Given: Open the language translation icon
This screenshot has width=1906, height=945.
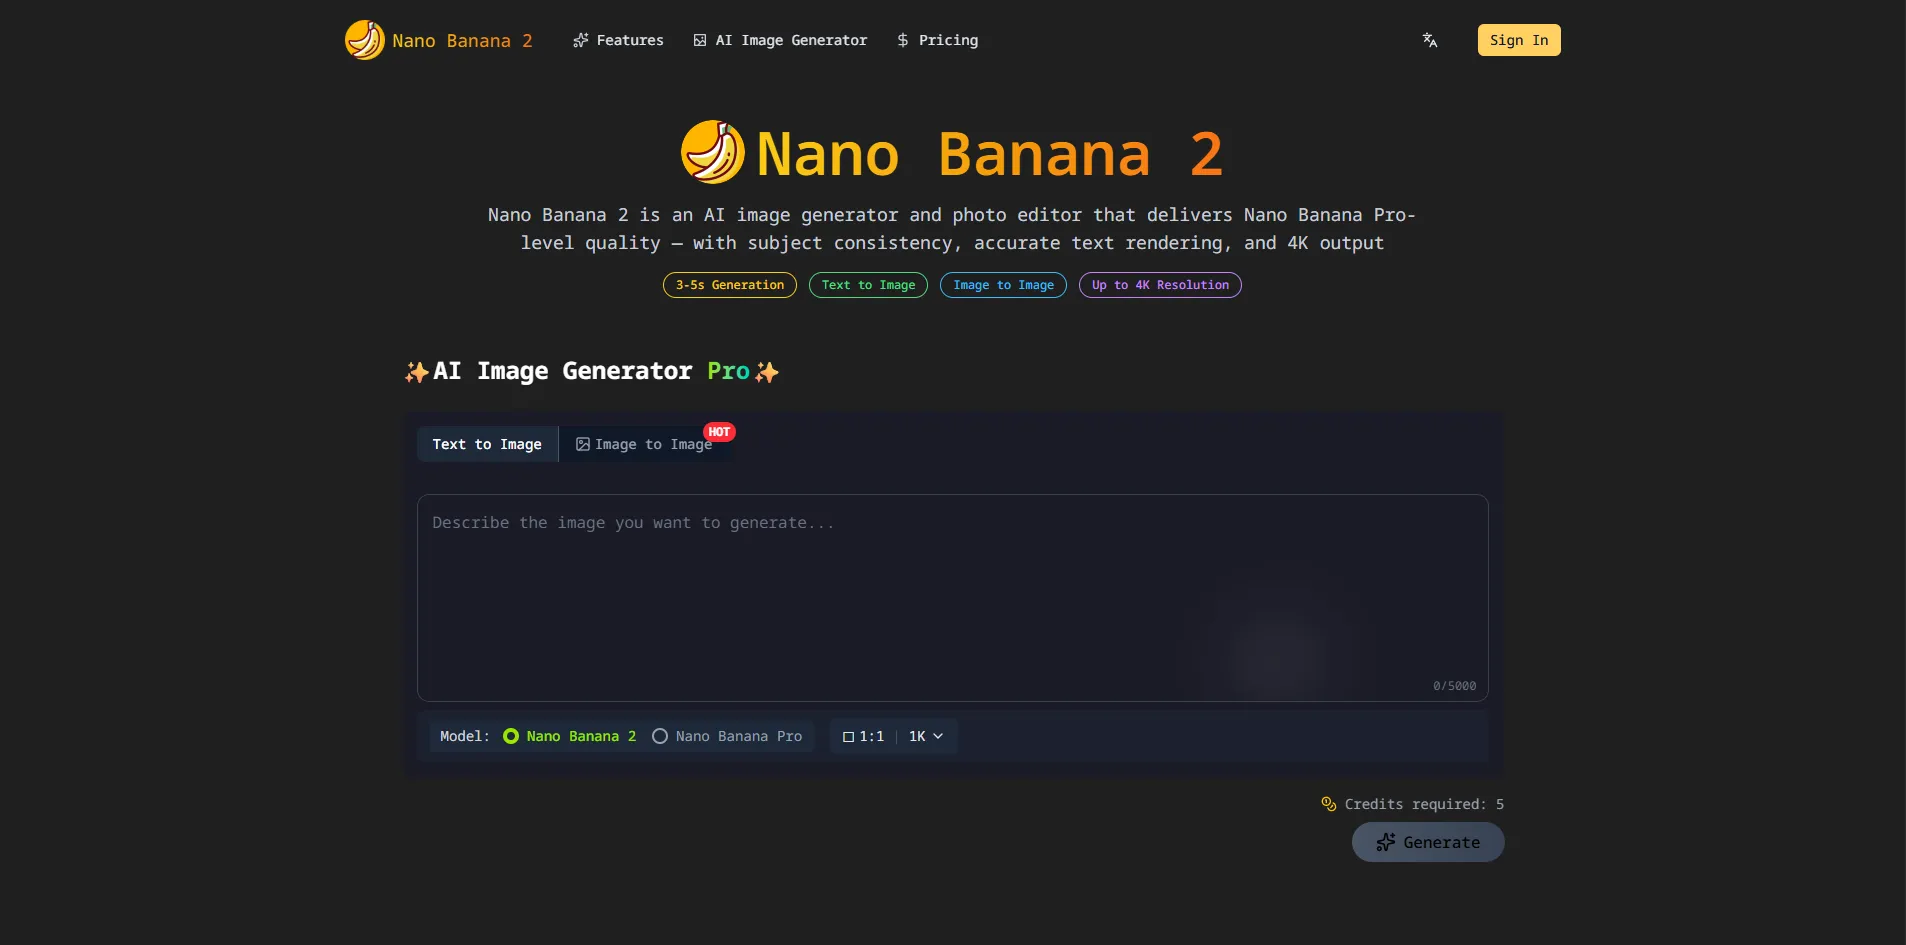Looking at the screenshot, I should (x=1430, y=40).
